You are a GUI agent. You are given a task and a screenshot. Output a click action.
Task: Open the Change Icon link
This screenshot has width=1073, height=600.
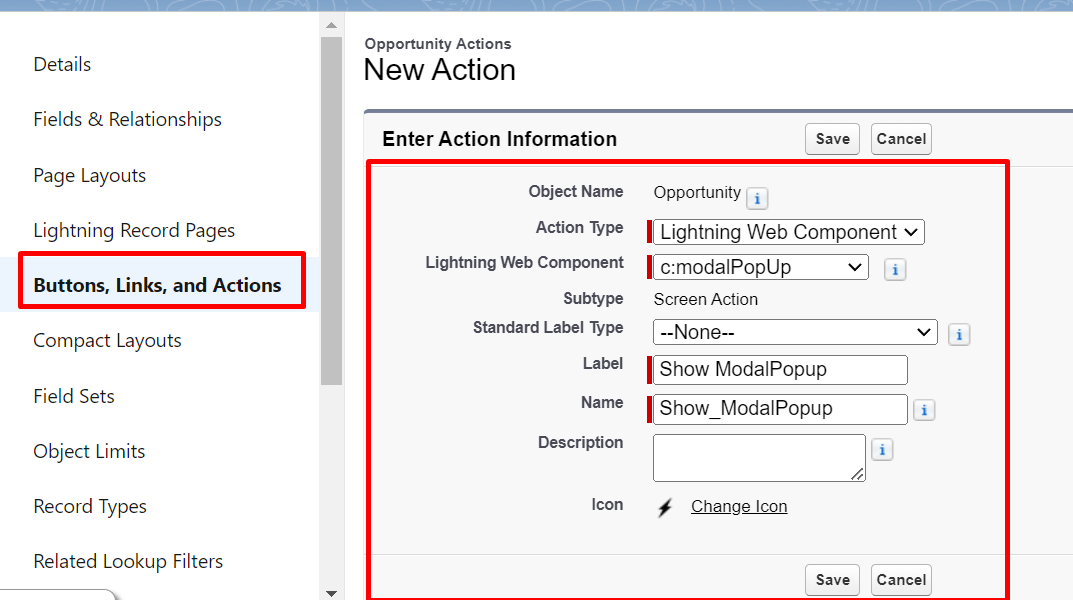739,506
